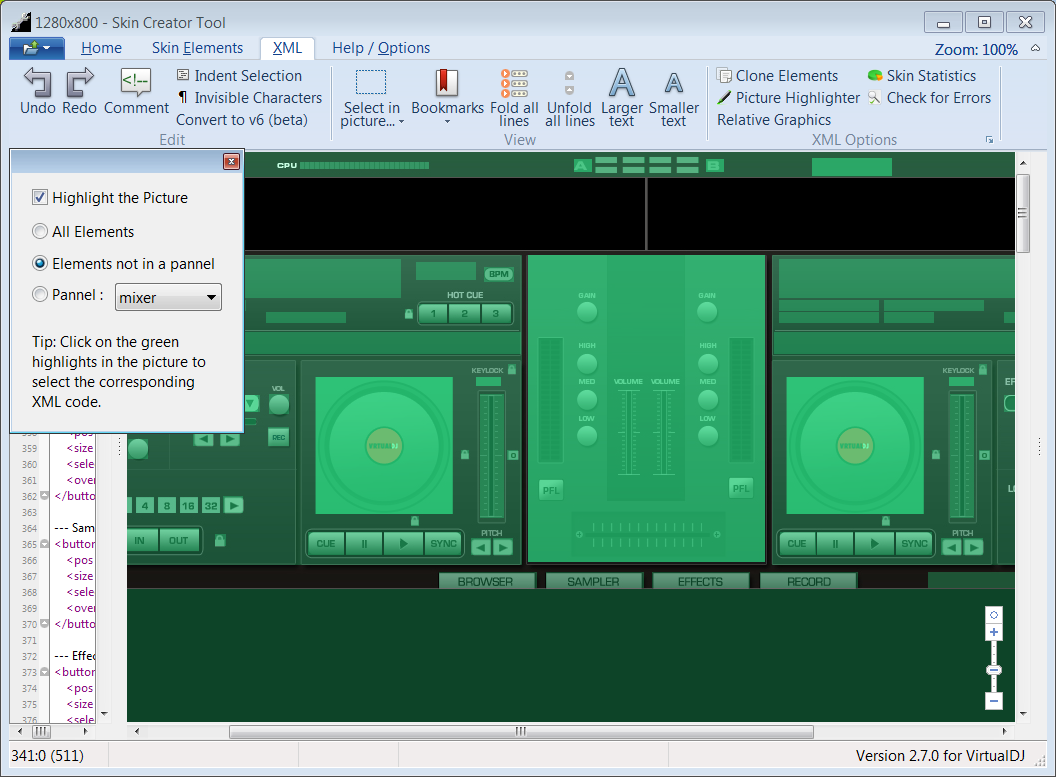The image size is (1056, 777).
Task: Choose the Pannel radio button
Action: (40, 294)
